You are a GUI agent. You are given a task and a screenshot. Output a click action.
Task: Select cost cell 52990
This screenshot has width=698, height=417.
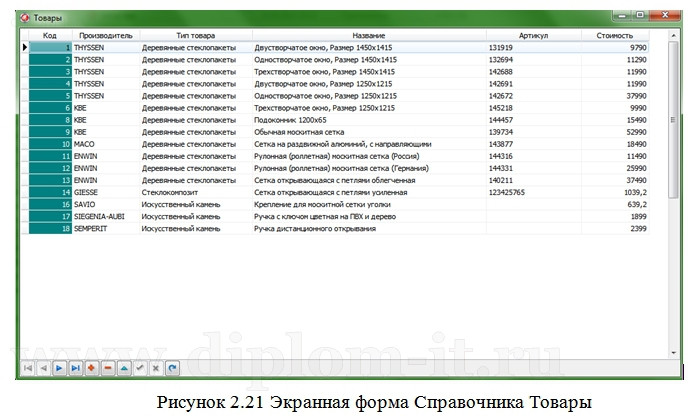[x=615, y=132]
